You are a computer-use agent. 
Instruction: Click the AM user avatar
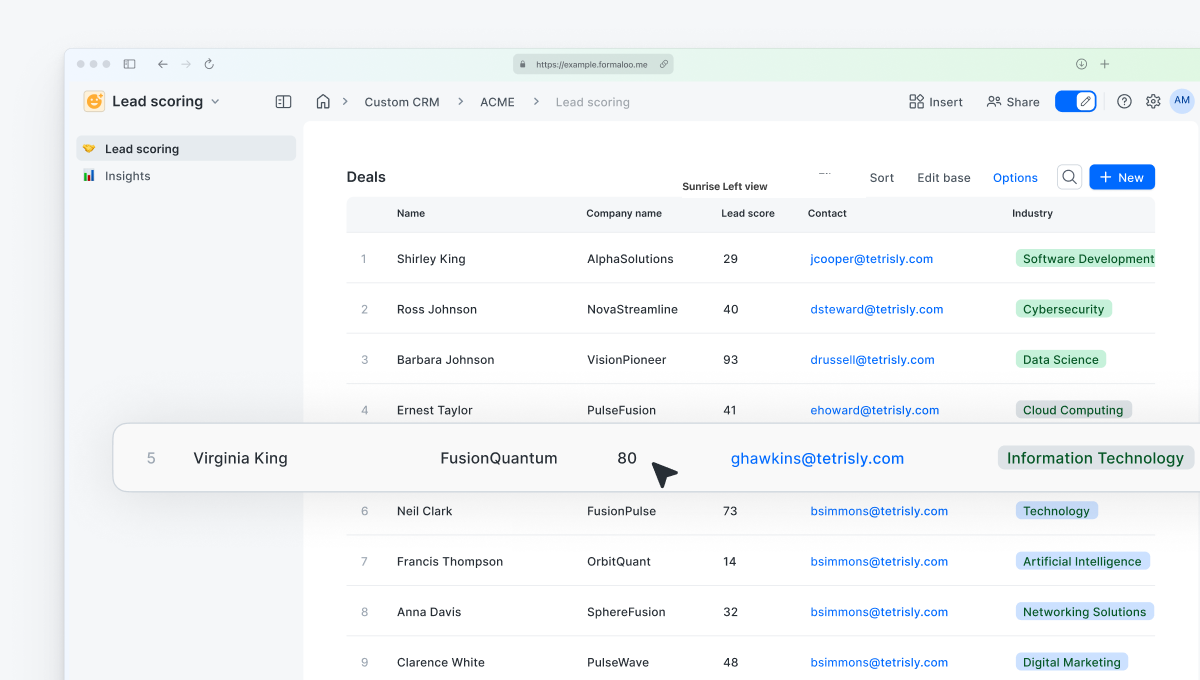pyautogui.click(x=1182, y=101)
